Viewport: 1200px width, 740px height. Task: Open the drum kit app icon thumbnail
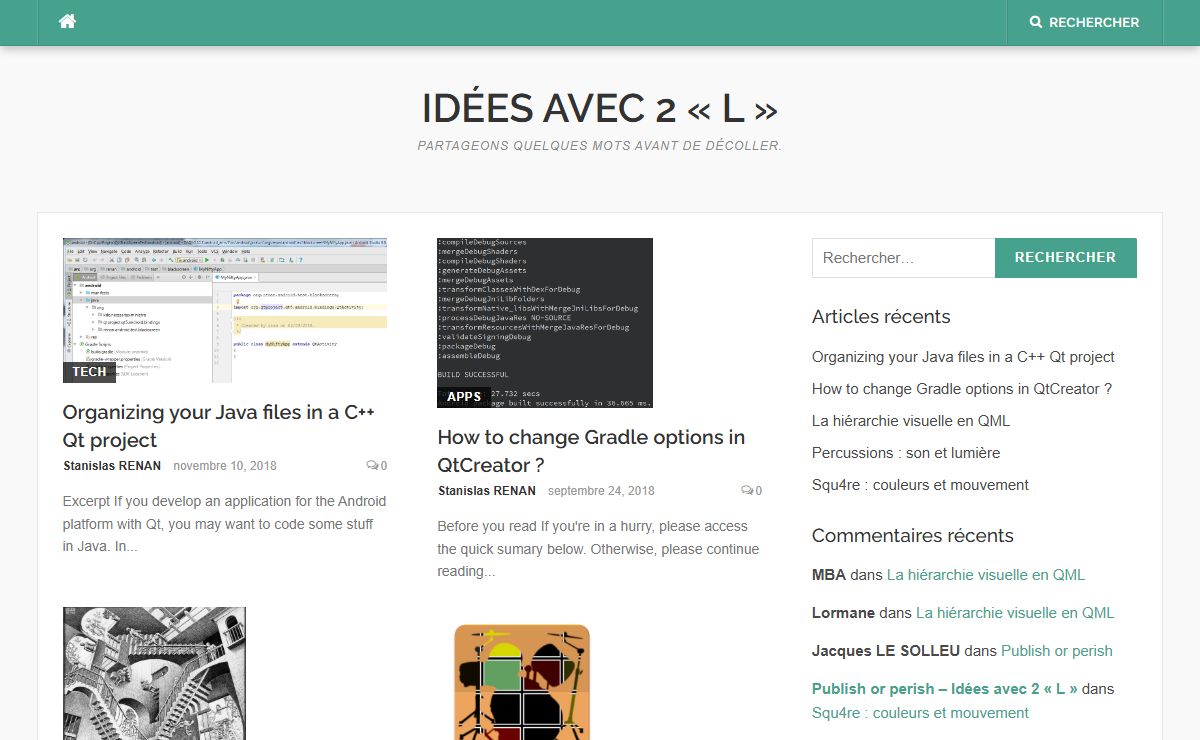tap(521, 682)
